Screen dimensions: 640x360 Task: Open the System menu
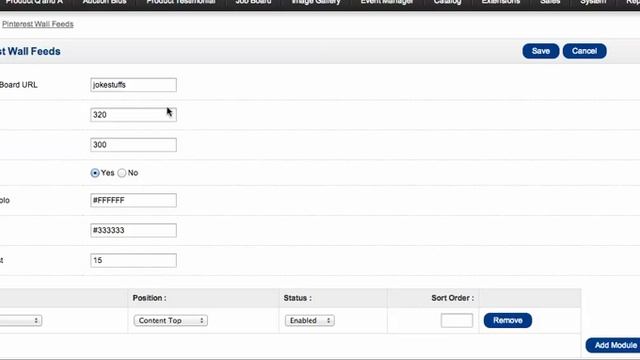point(593,2)
